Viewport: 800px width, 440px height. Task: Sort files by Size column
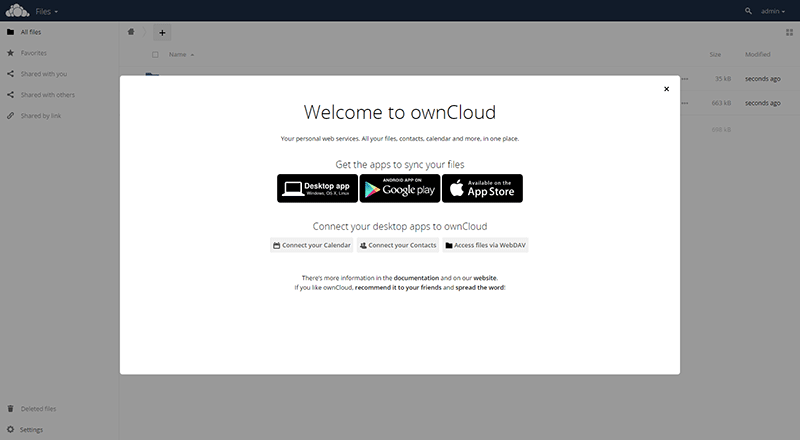coord(715,54)
